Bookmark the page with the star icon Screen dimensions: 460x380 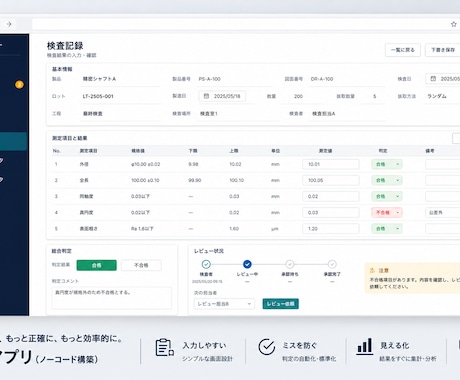pyautogui.click(x=454, y=24)
